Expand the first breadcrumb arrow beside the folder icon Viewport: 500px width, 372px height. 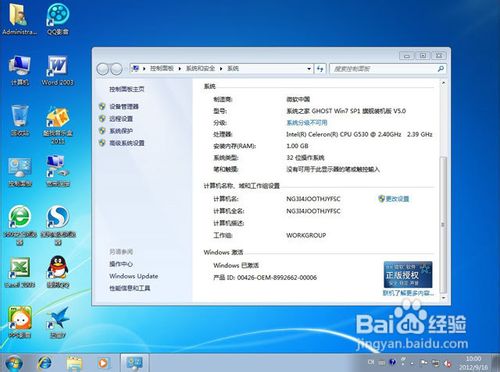pos(144,69)
